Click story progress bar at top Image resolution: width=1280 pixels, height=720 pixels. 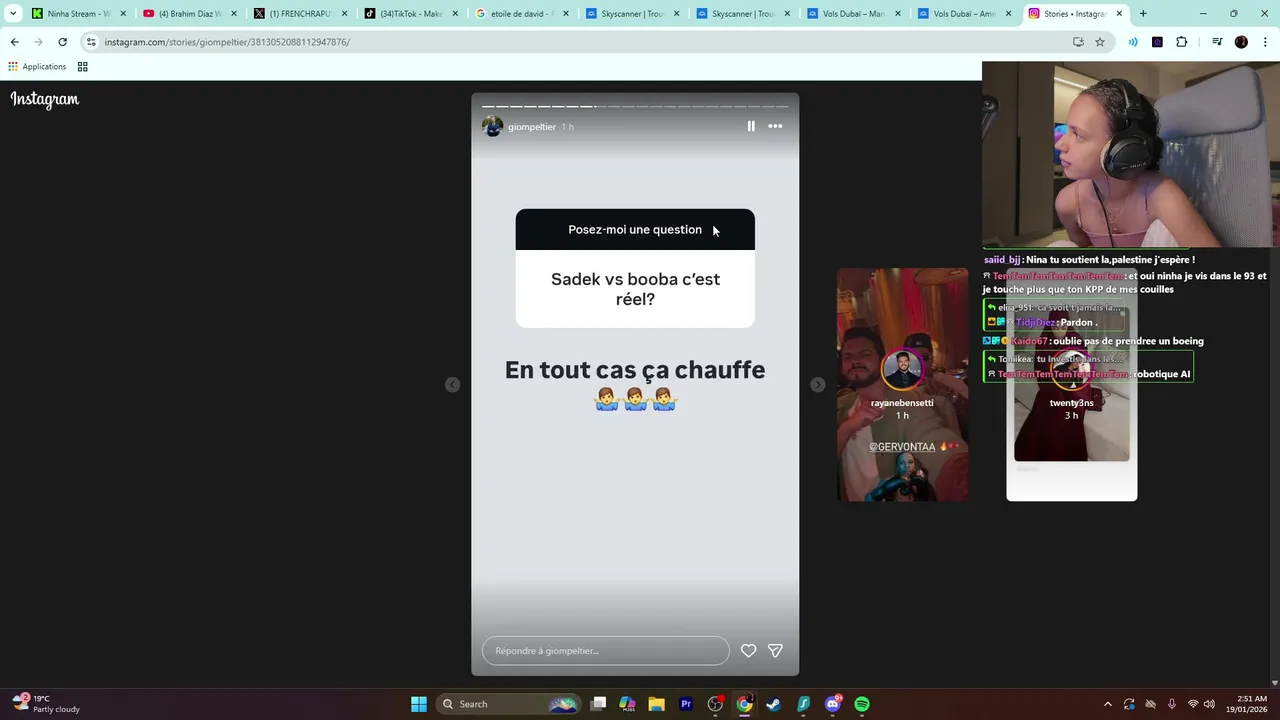(635, 106)
